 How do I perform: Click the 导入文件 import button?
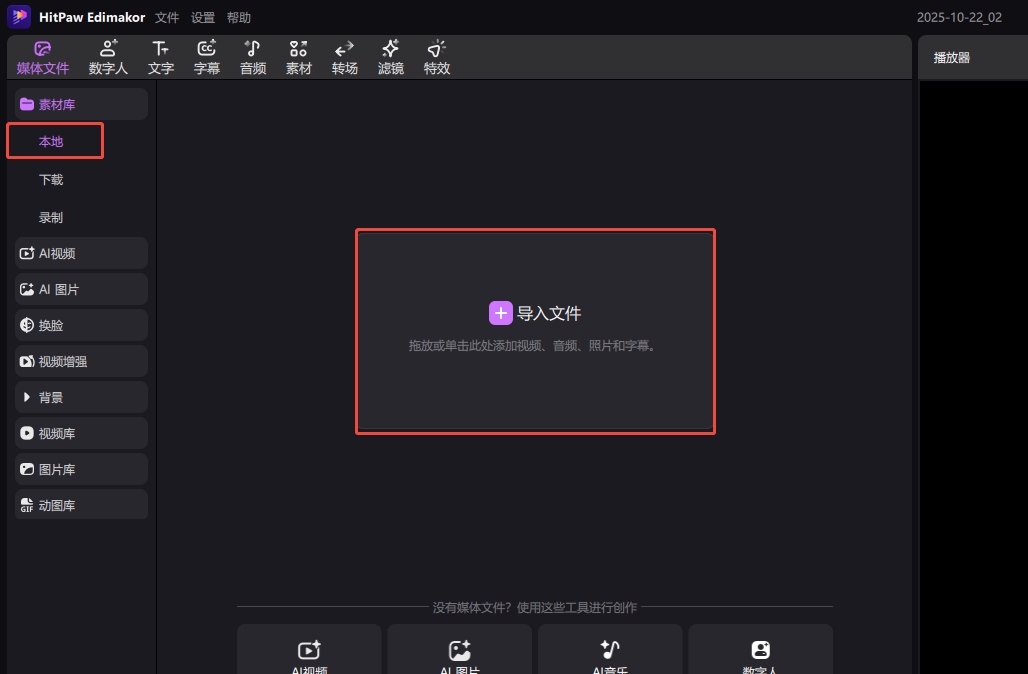535,313
